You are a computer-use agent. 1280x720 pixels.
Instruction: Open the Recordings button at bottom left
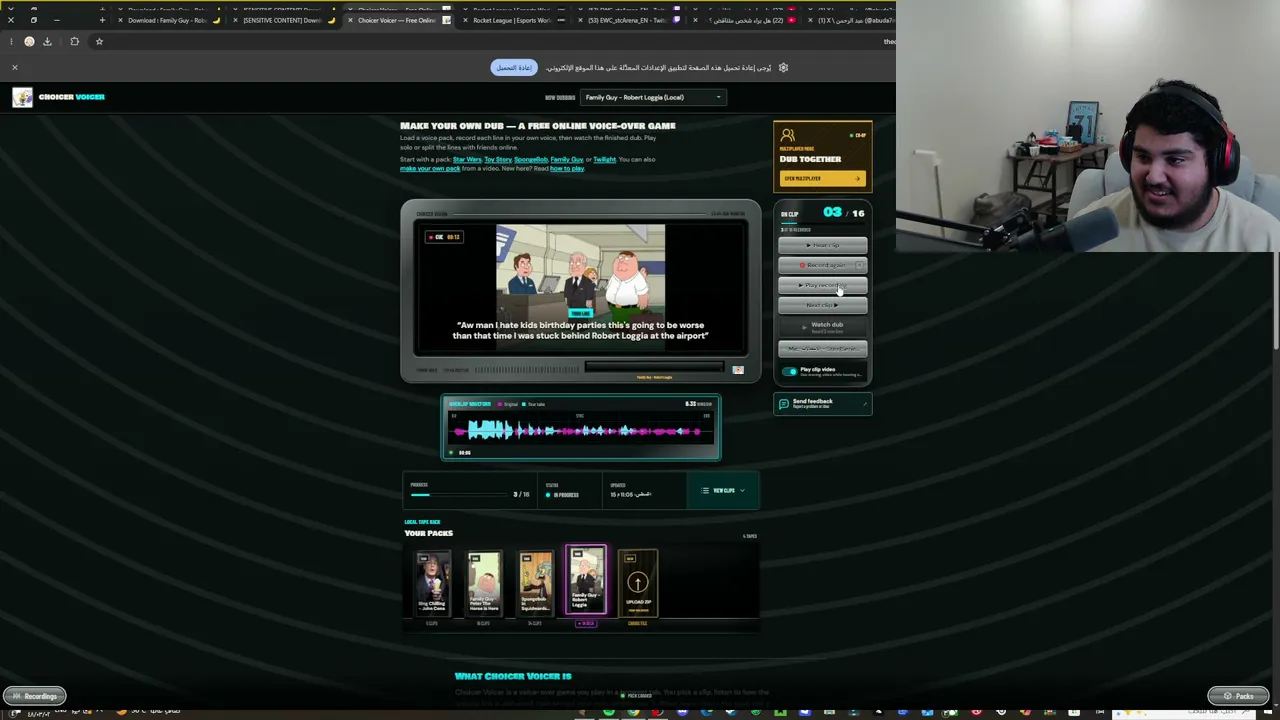(x=35, y=696)
